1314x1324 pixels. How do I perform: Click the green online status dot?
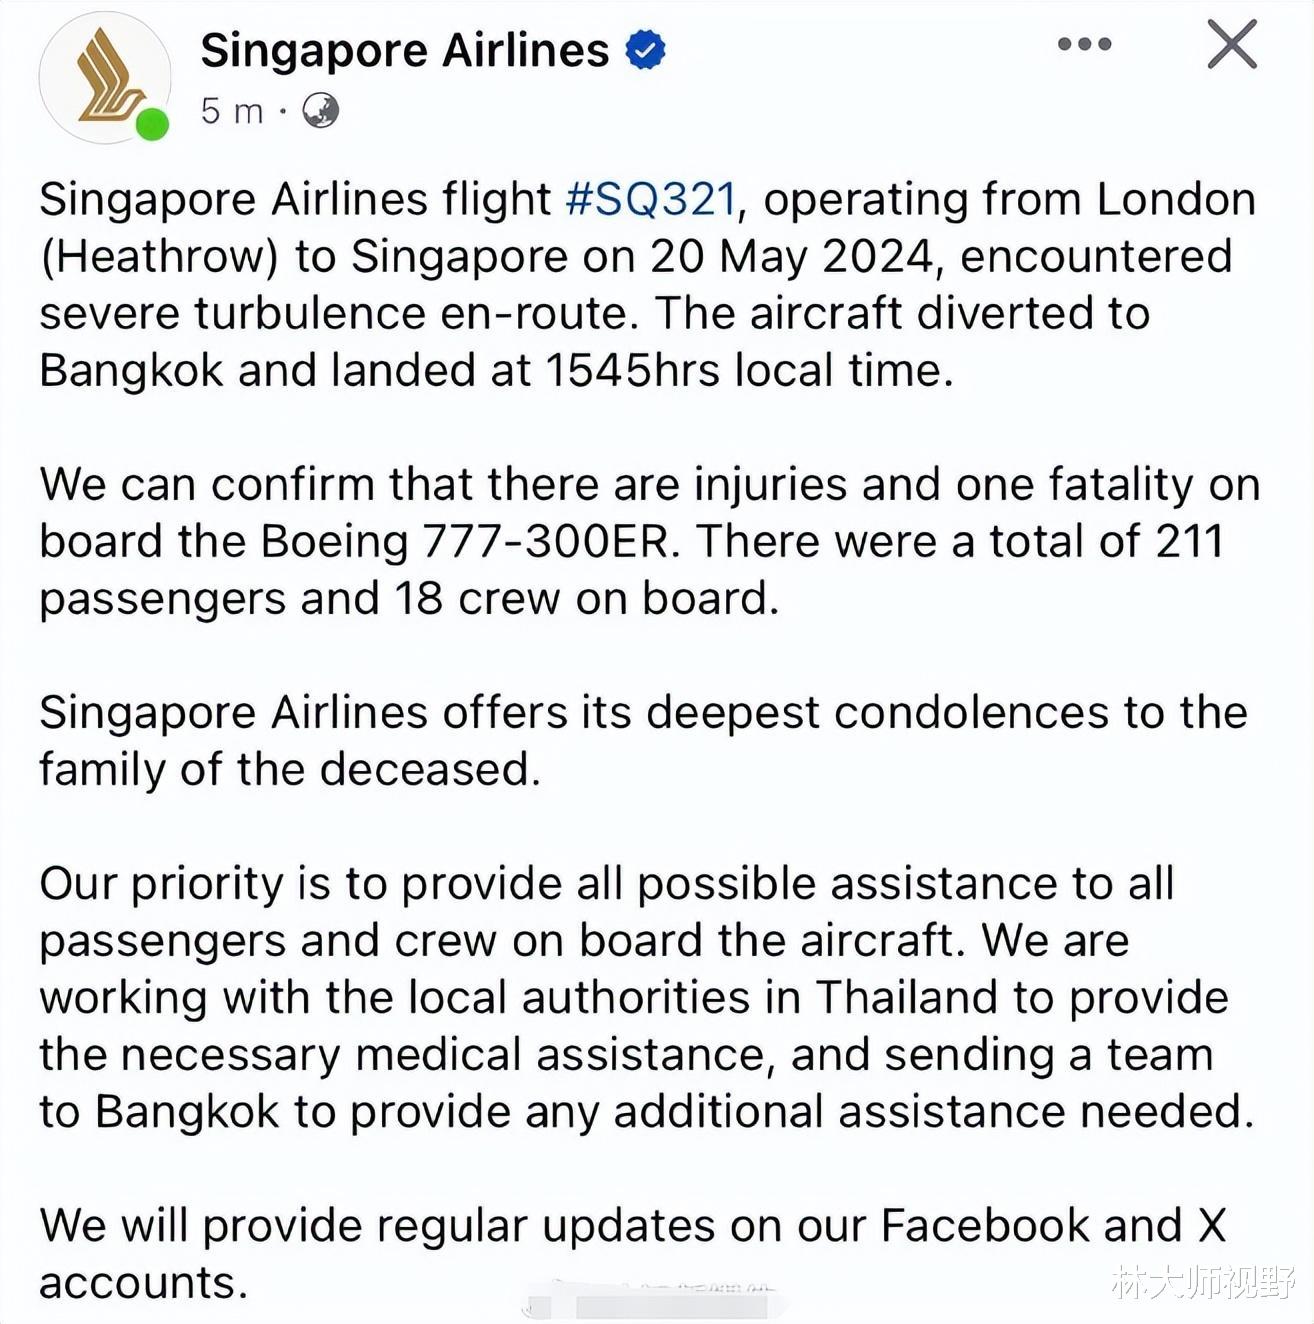152,124
